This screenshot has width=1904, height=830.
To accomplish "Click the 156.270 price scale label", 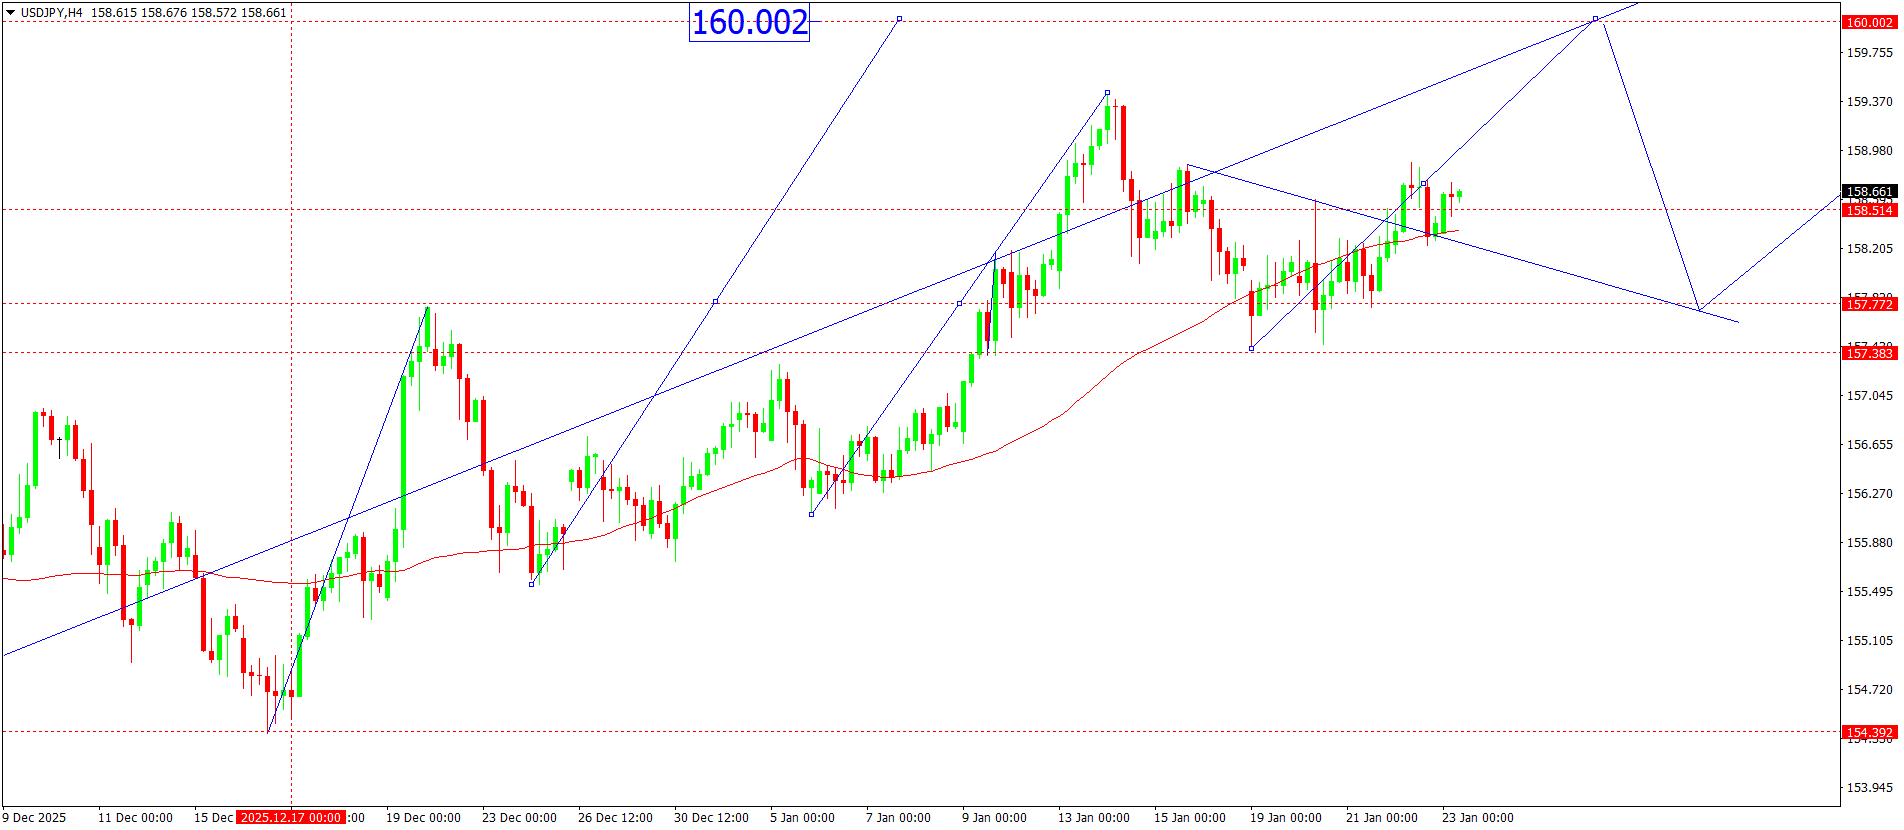I will (x=1868, y=493).
